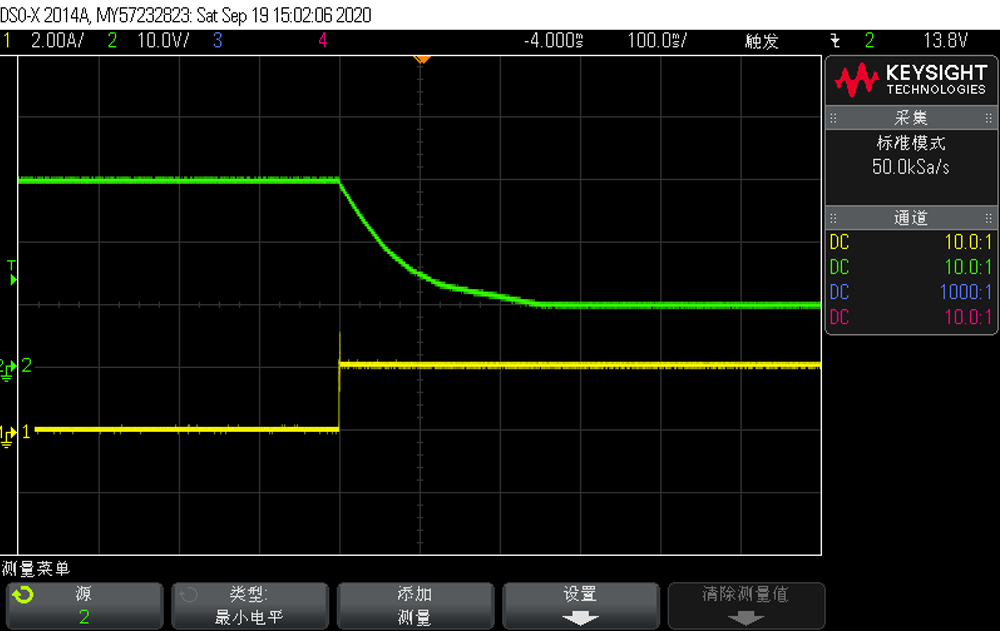Image resolution: width=1000 pixels, height=633 pixels.
Task: Click the Keysight Technologies logo
Action: pos(910,80)
